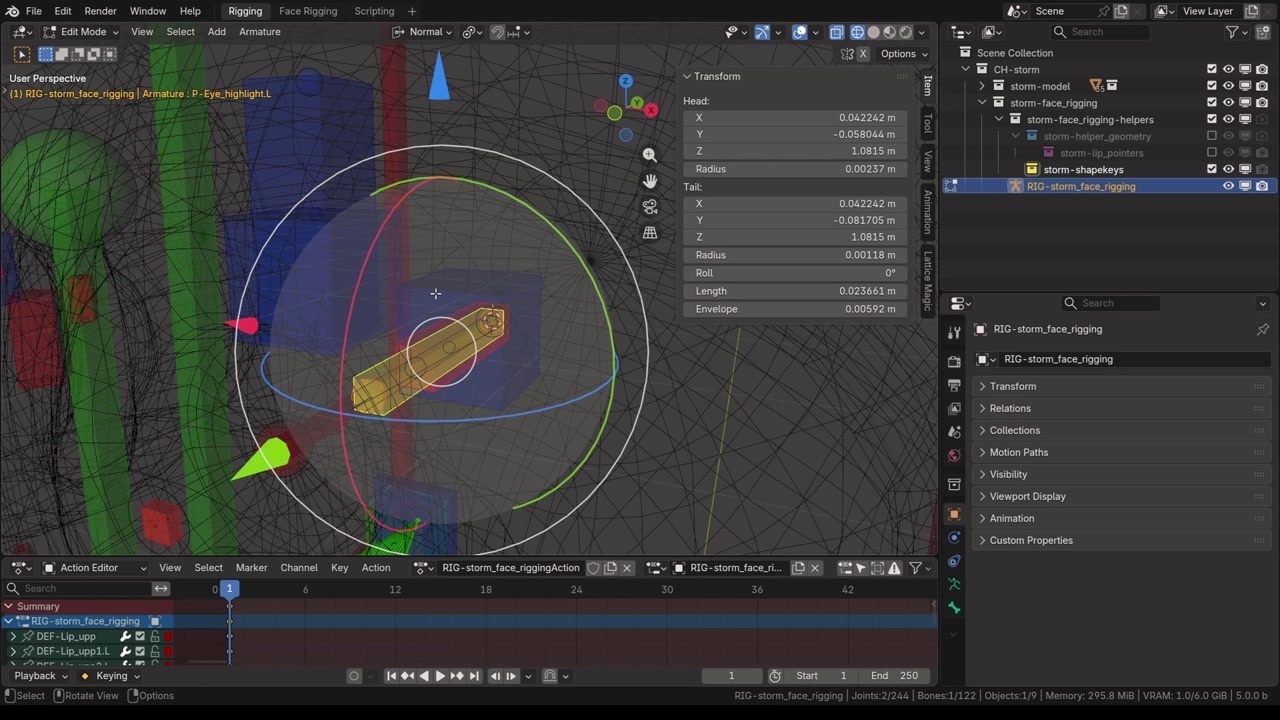This screenshot has height=720, width=1280.
Task: Expand the Relations panel
Action: point(1010,408)
